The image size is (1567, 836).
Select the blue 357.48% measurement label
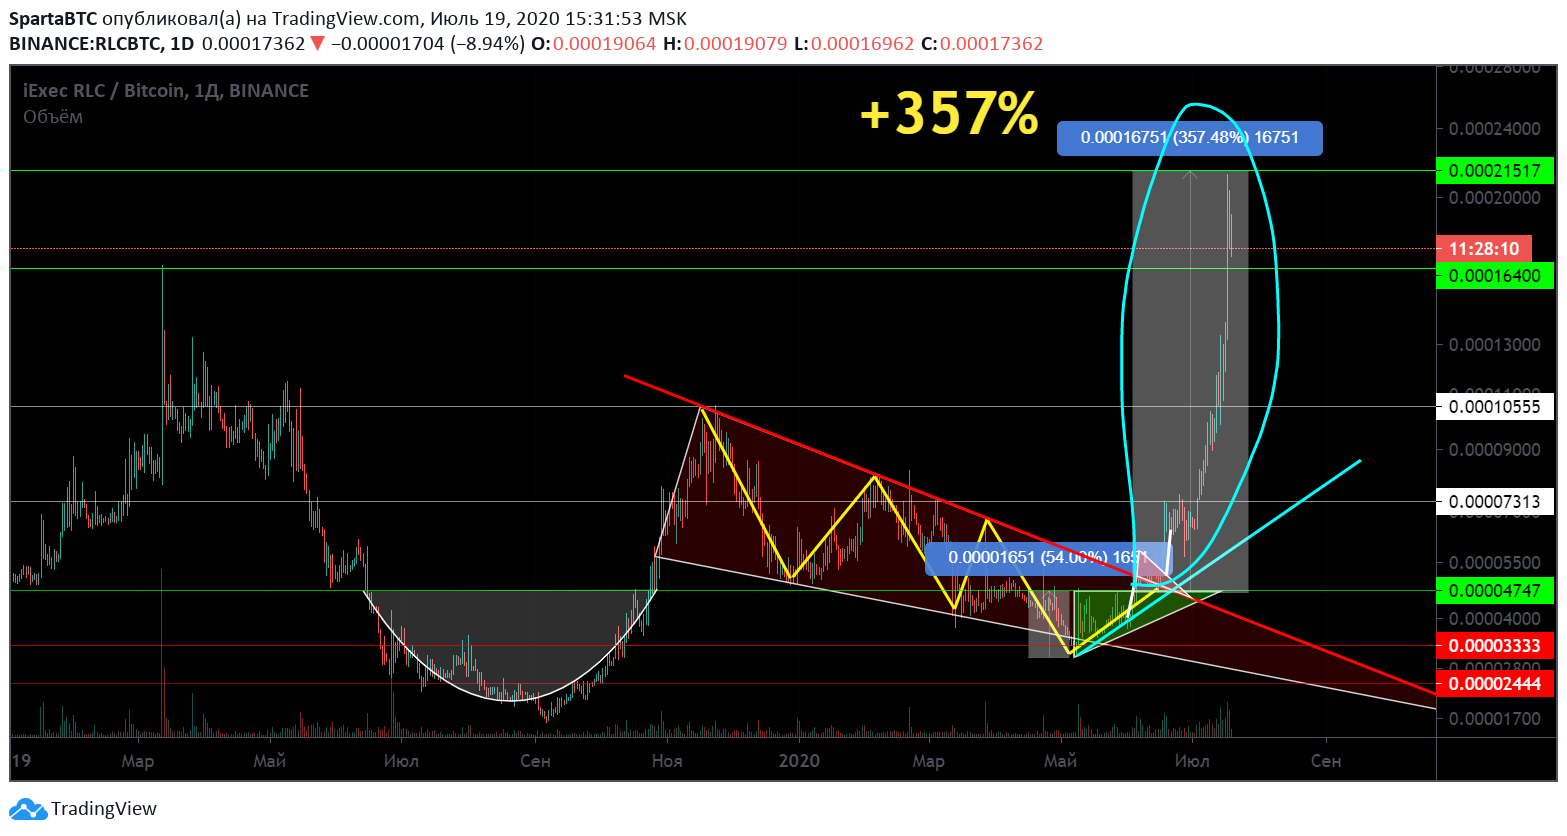pos(1190,138)
